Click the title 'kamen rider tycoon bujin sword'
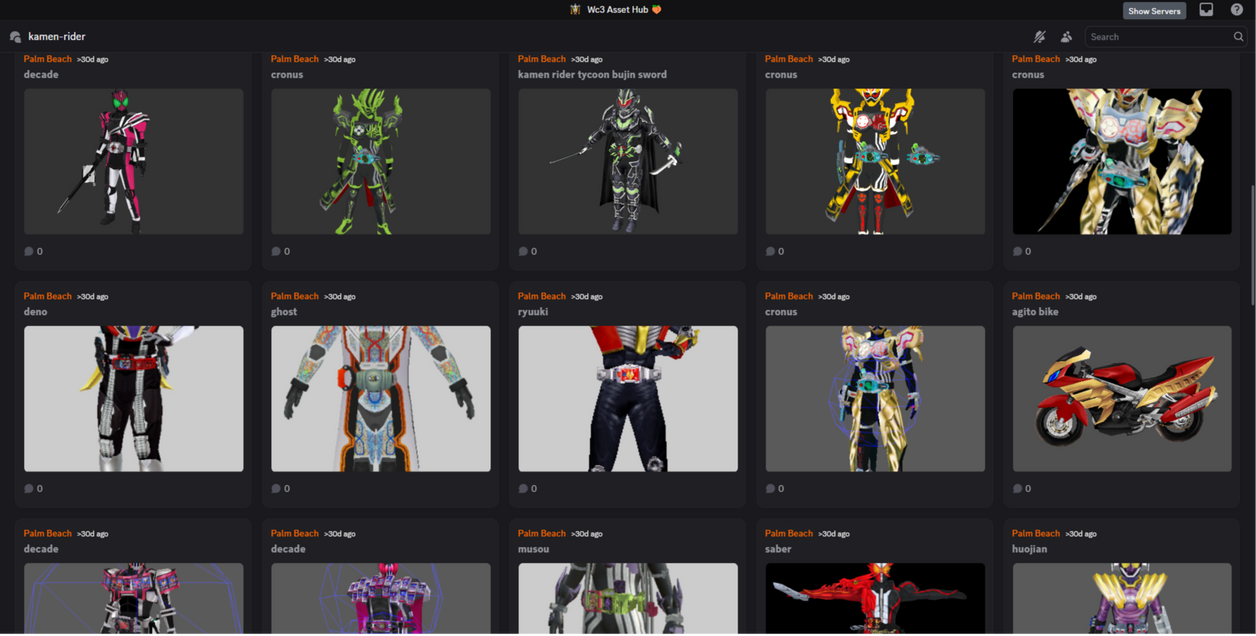The height and width of the screenshot is (636, 1256). 592,75
